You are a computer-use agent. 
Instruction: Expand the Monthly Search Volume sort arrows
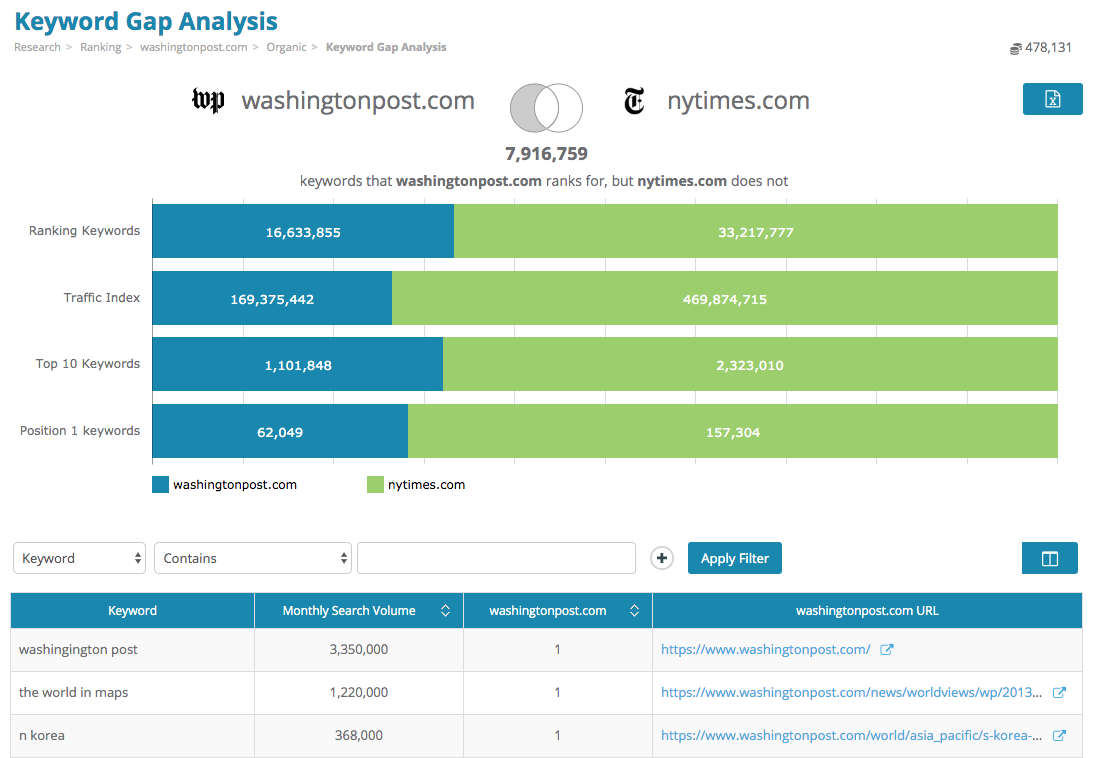click(444, 610)
